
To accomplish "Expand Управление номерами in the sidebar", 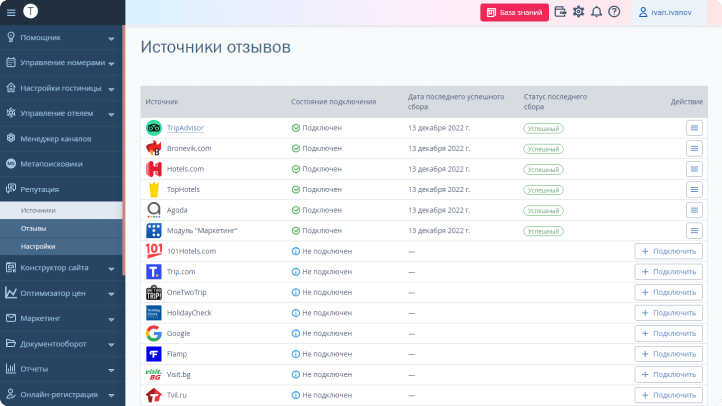I will (61, 63).
